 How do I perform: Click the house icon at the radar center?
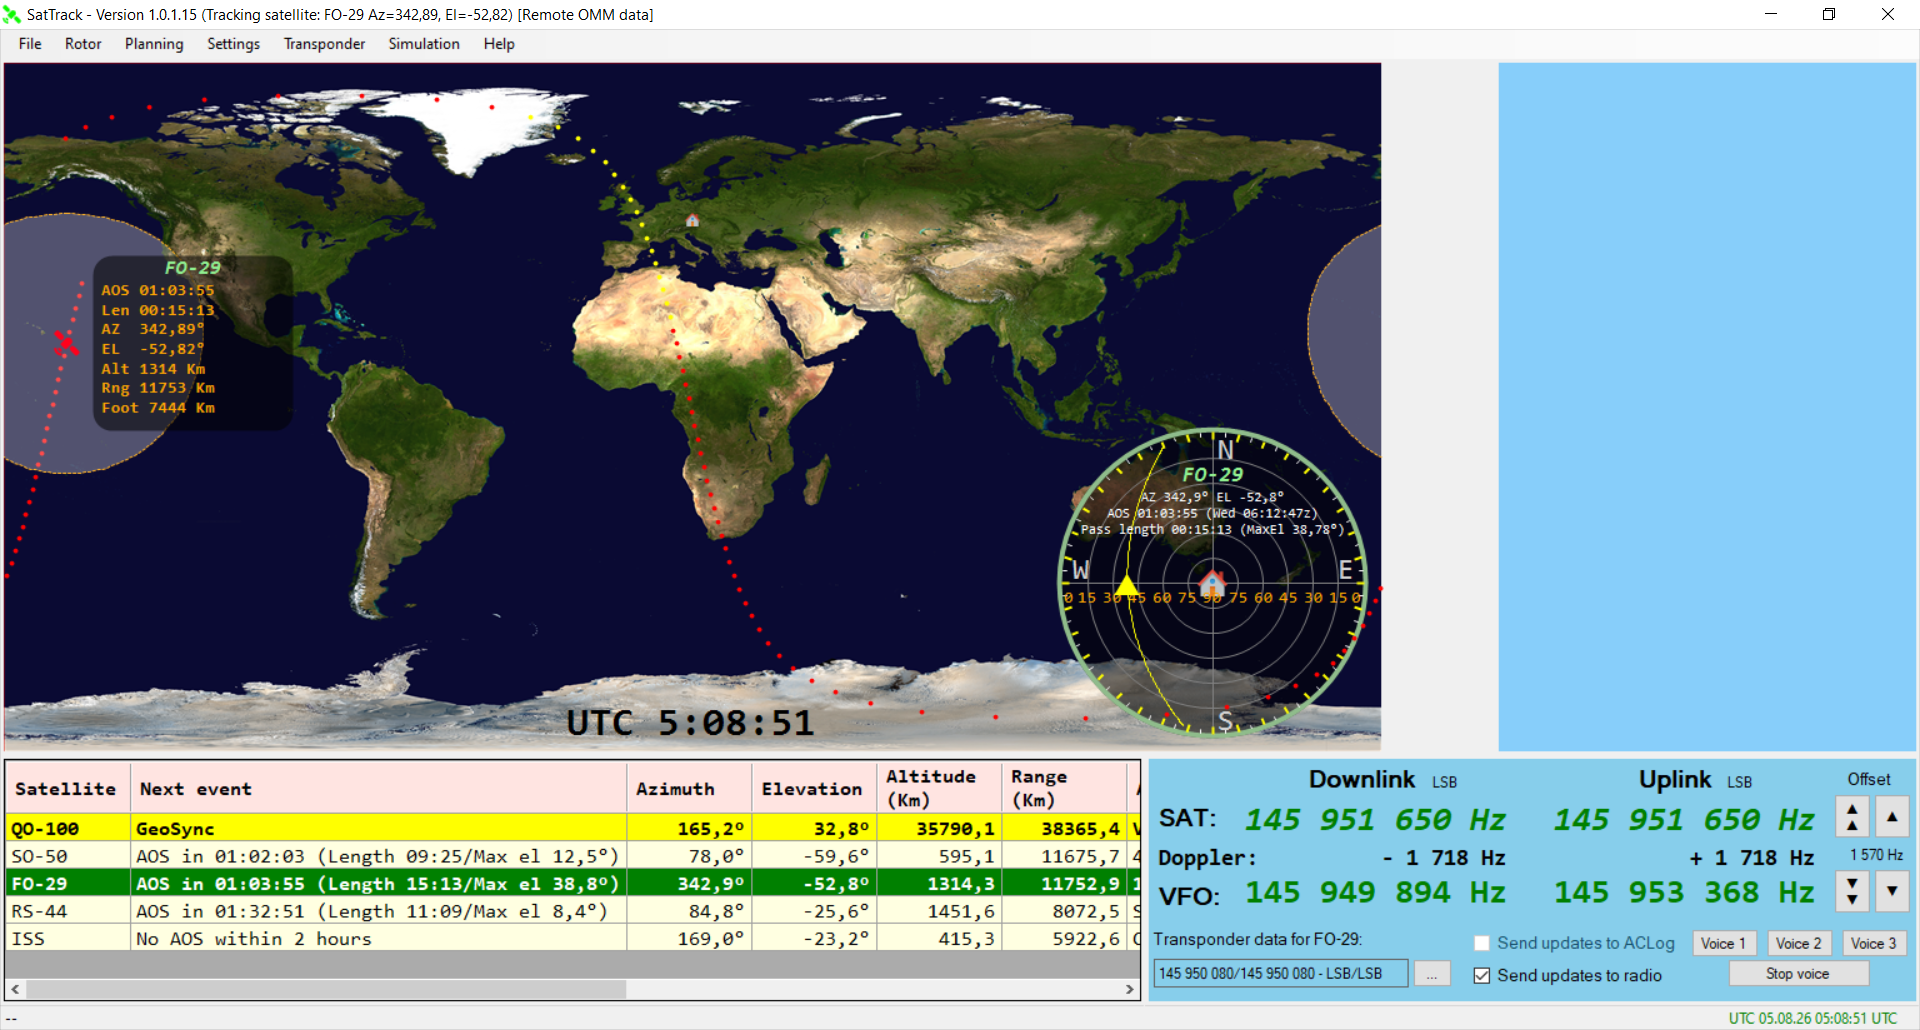click(x=1213, y=582)
